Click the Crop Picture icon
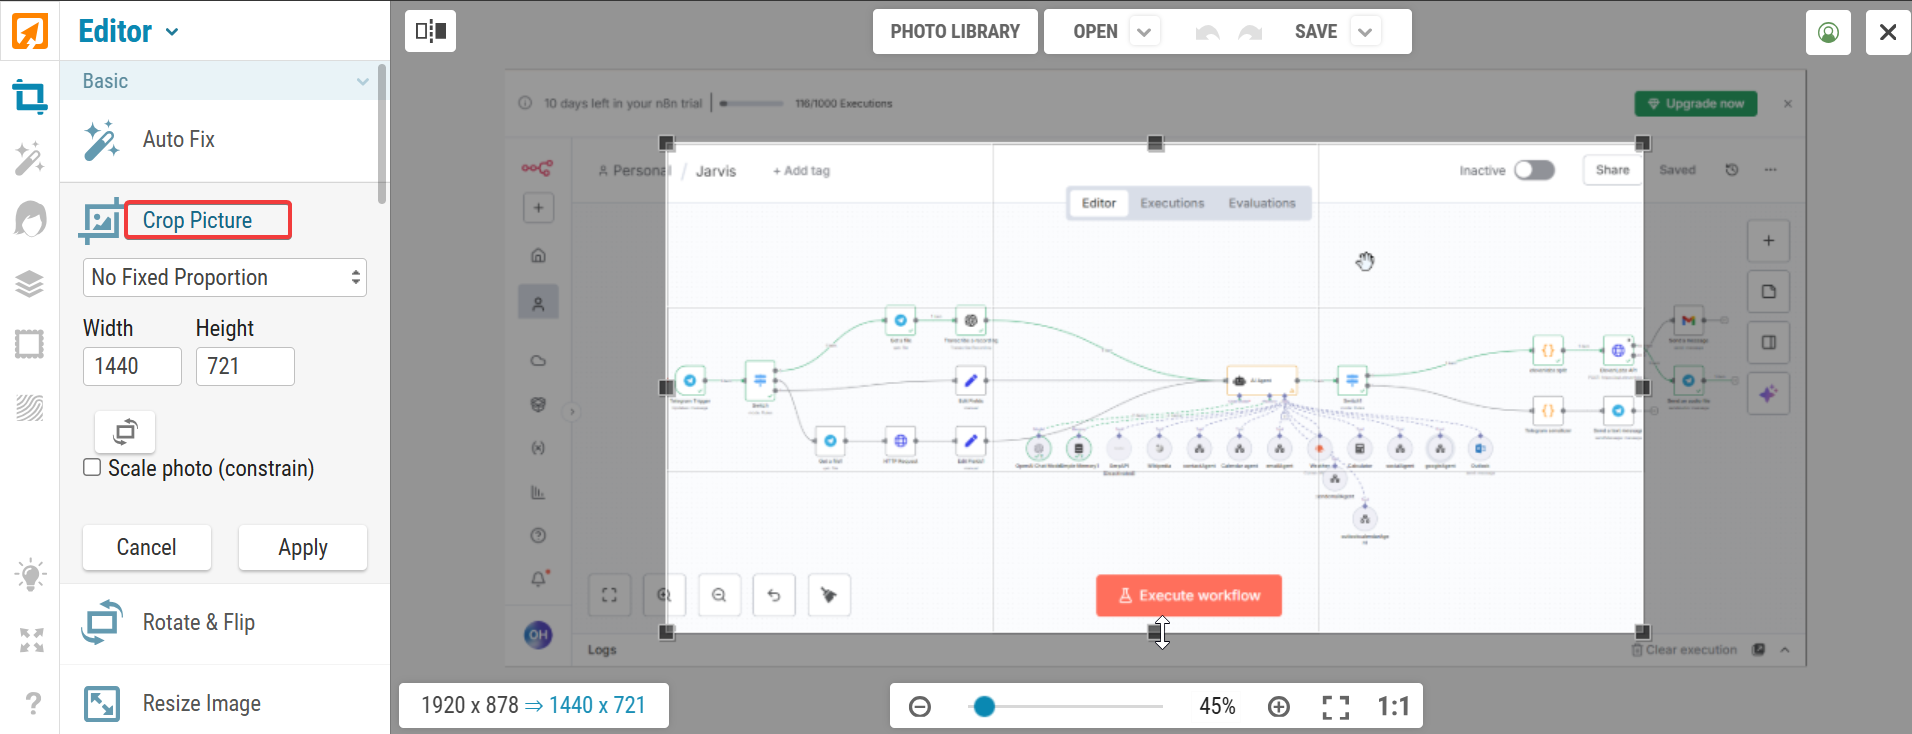The image size is (1912, 734). pos(100,221)
